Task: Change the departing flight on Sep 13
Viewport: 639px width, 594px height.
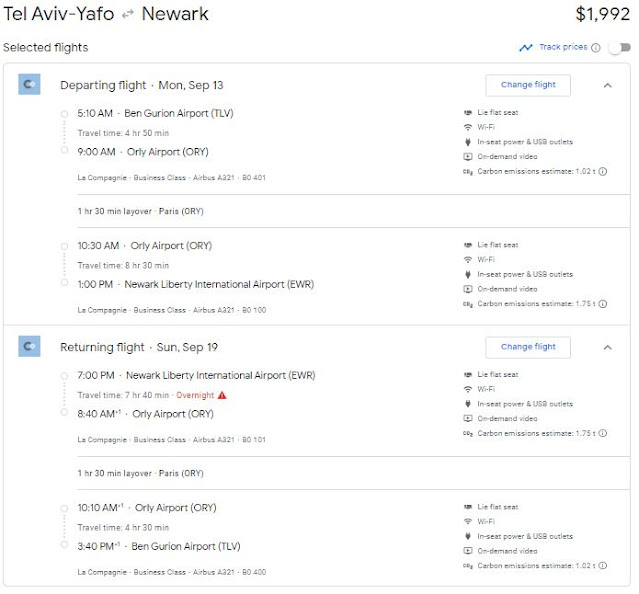Action: click(x=528, y=85)
